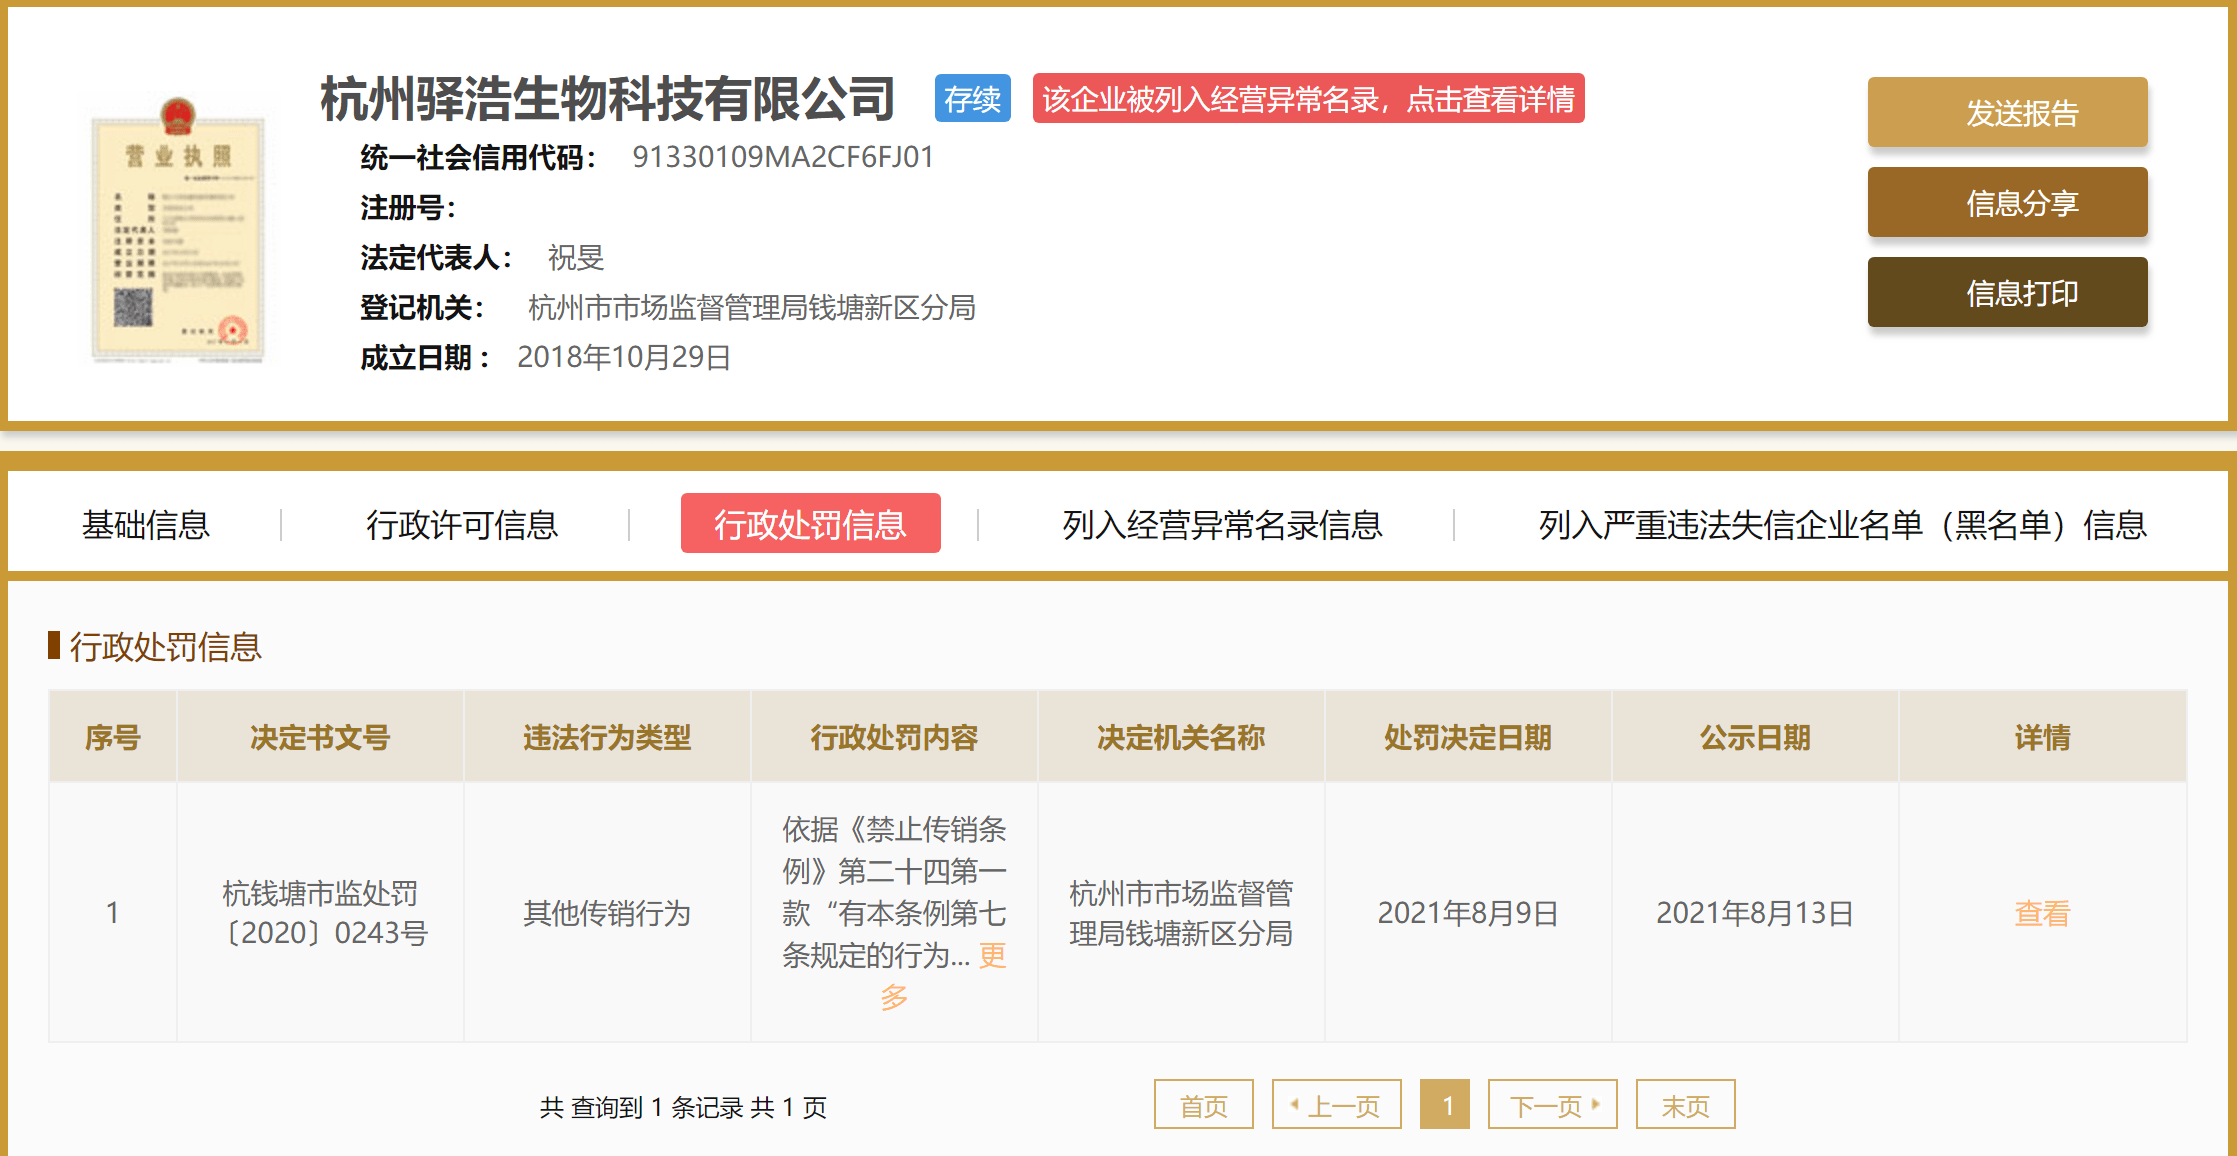
Task: Open the 列入严重违法失信企业名单 tab
Action: coord(1841,524)
